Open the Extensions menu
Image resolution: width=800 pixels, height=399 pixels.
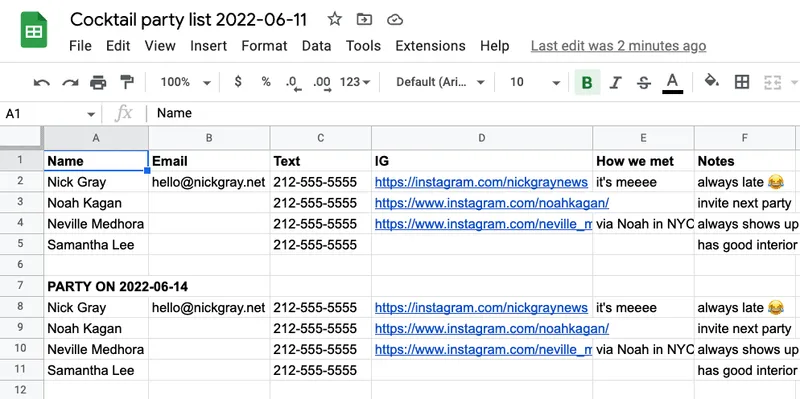pyautogui.click(x=430, y=46)
